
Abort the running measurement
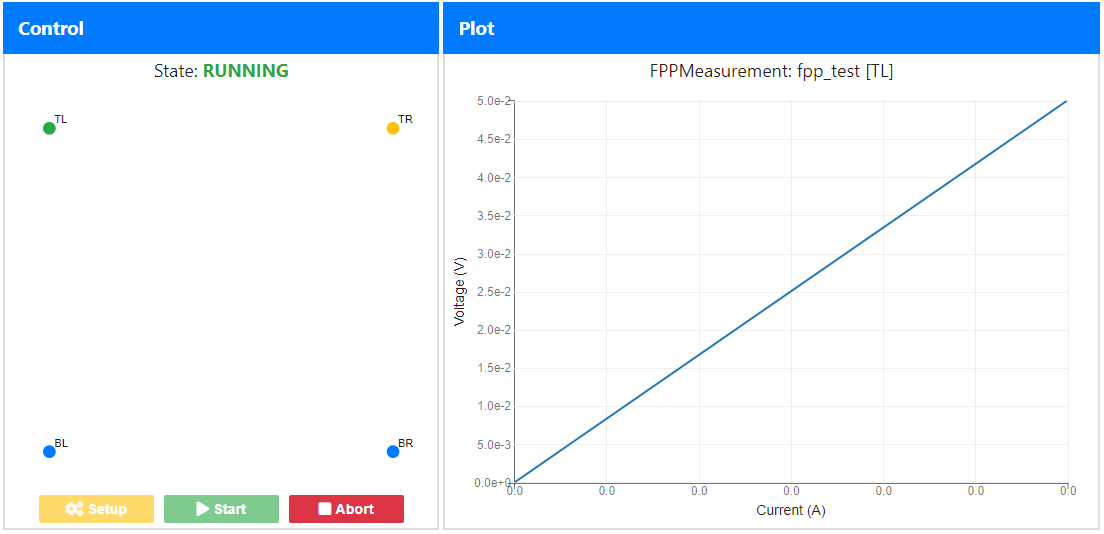tap(346, 509)
